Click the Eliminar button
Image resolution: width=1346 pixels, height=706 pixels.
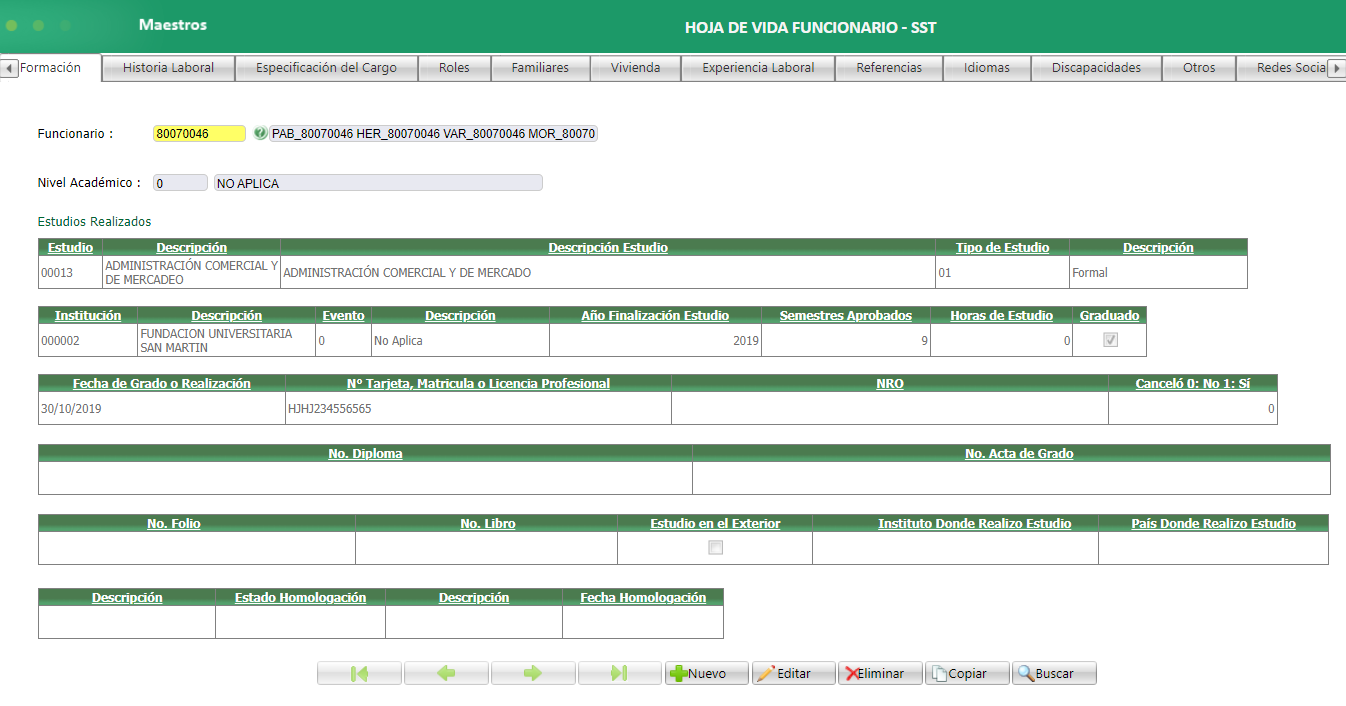coord(881,673)
